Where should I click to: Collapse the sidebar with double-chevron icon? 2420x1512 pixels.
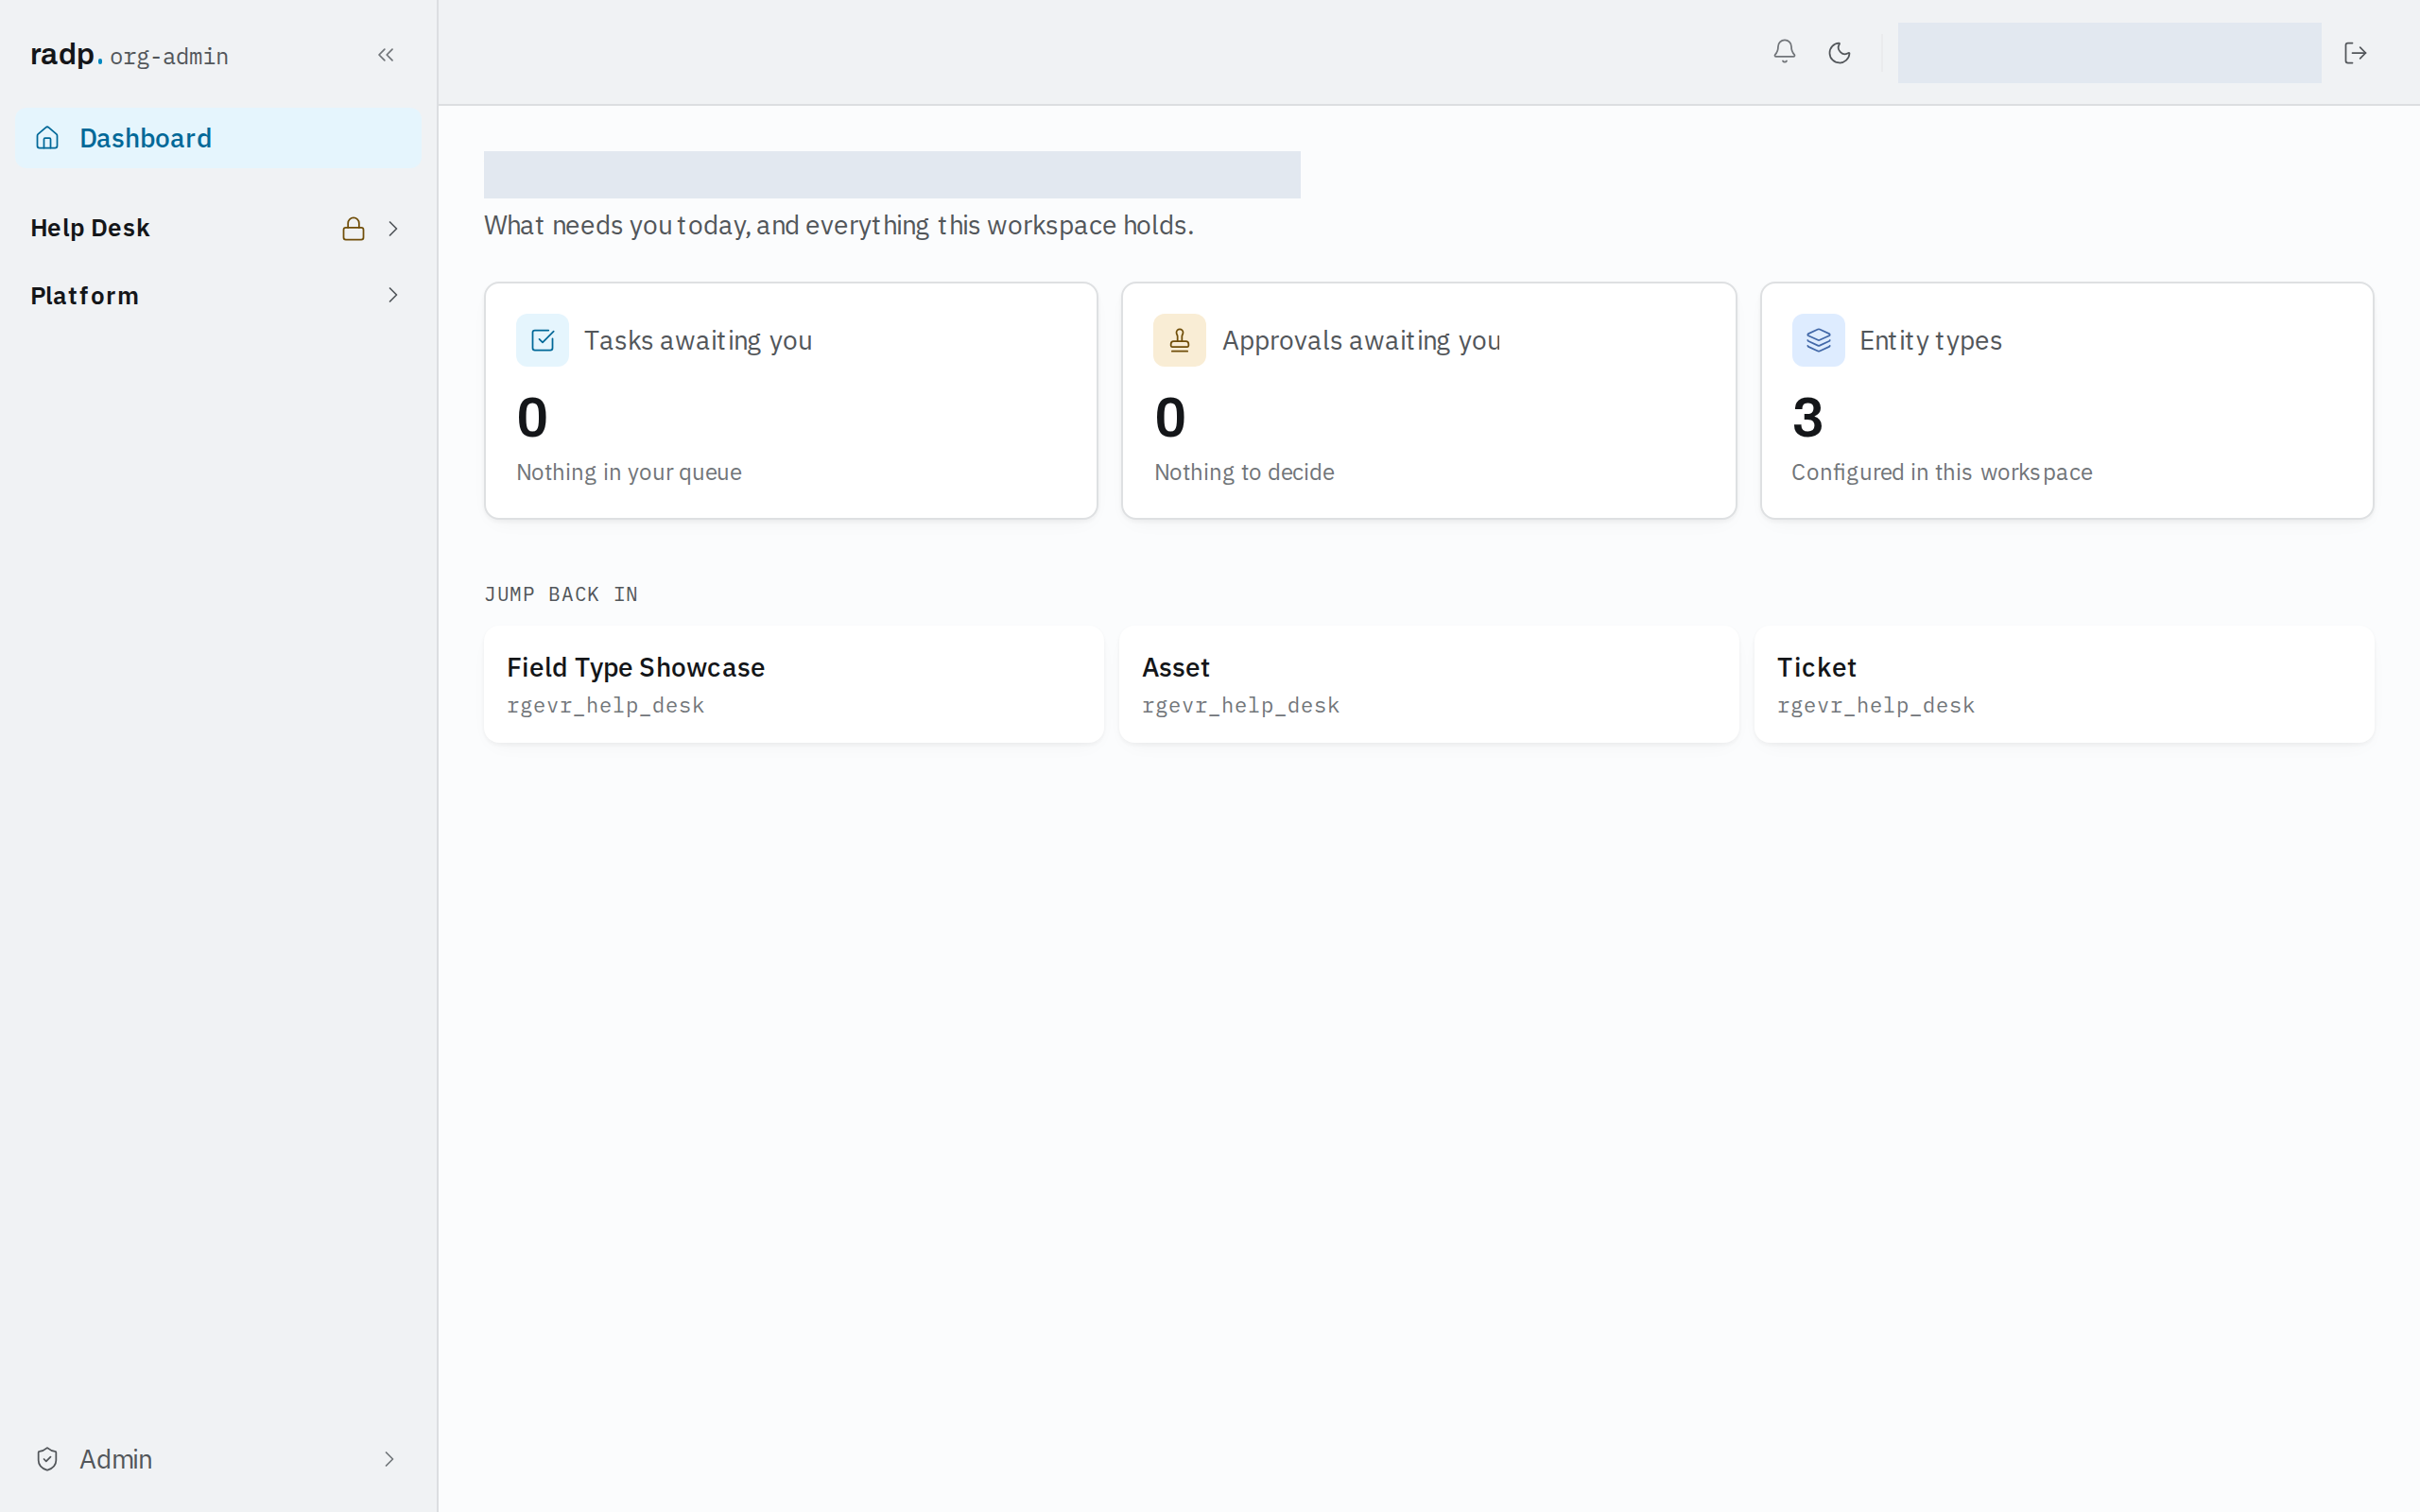pyautogui.click(x=386, y=55)
